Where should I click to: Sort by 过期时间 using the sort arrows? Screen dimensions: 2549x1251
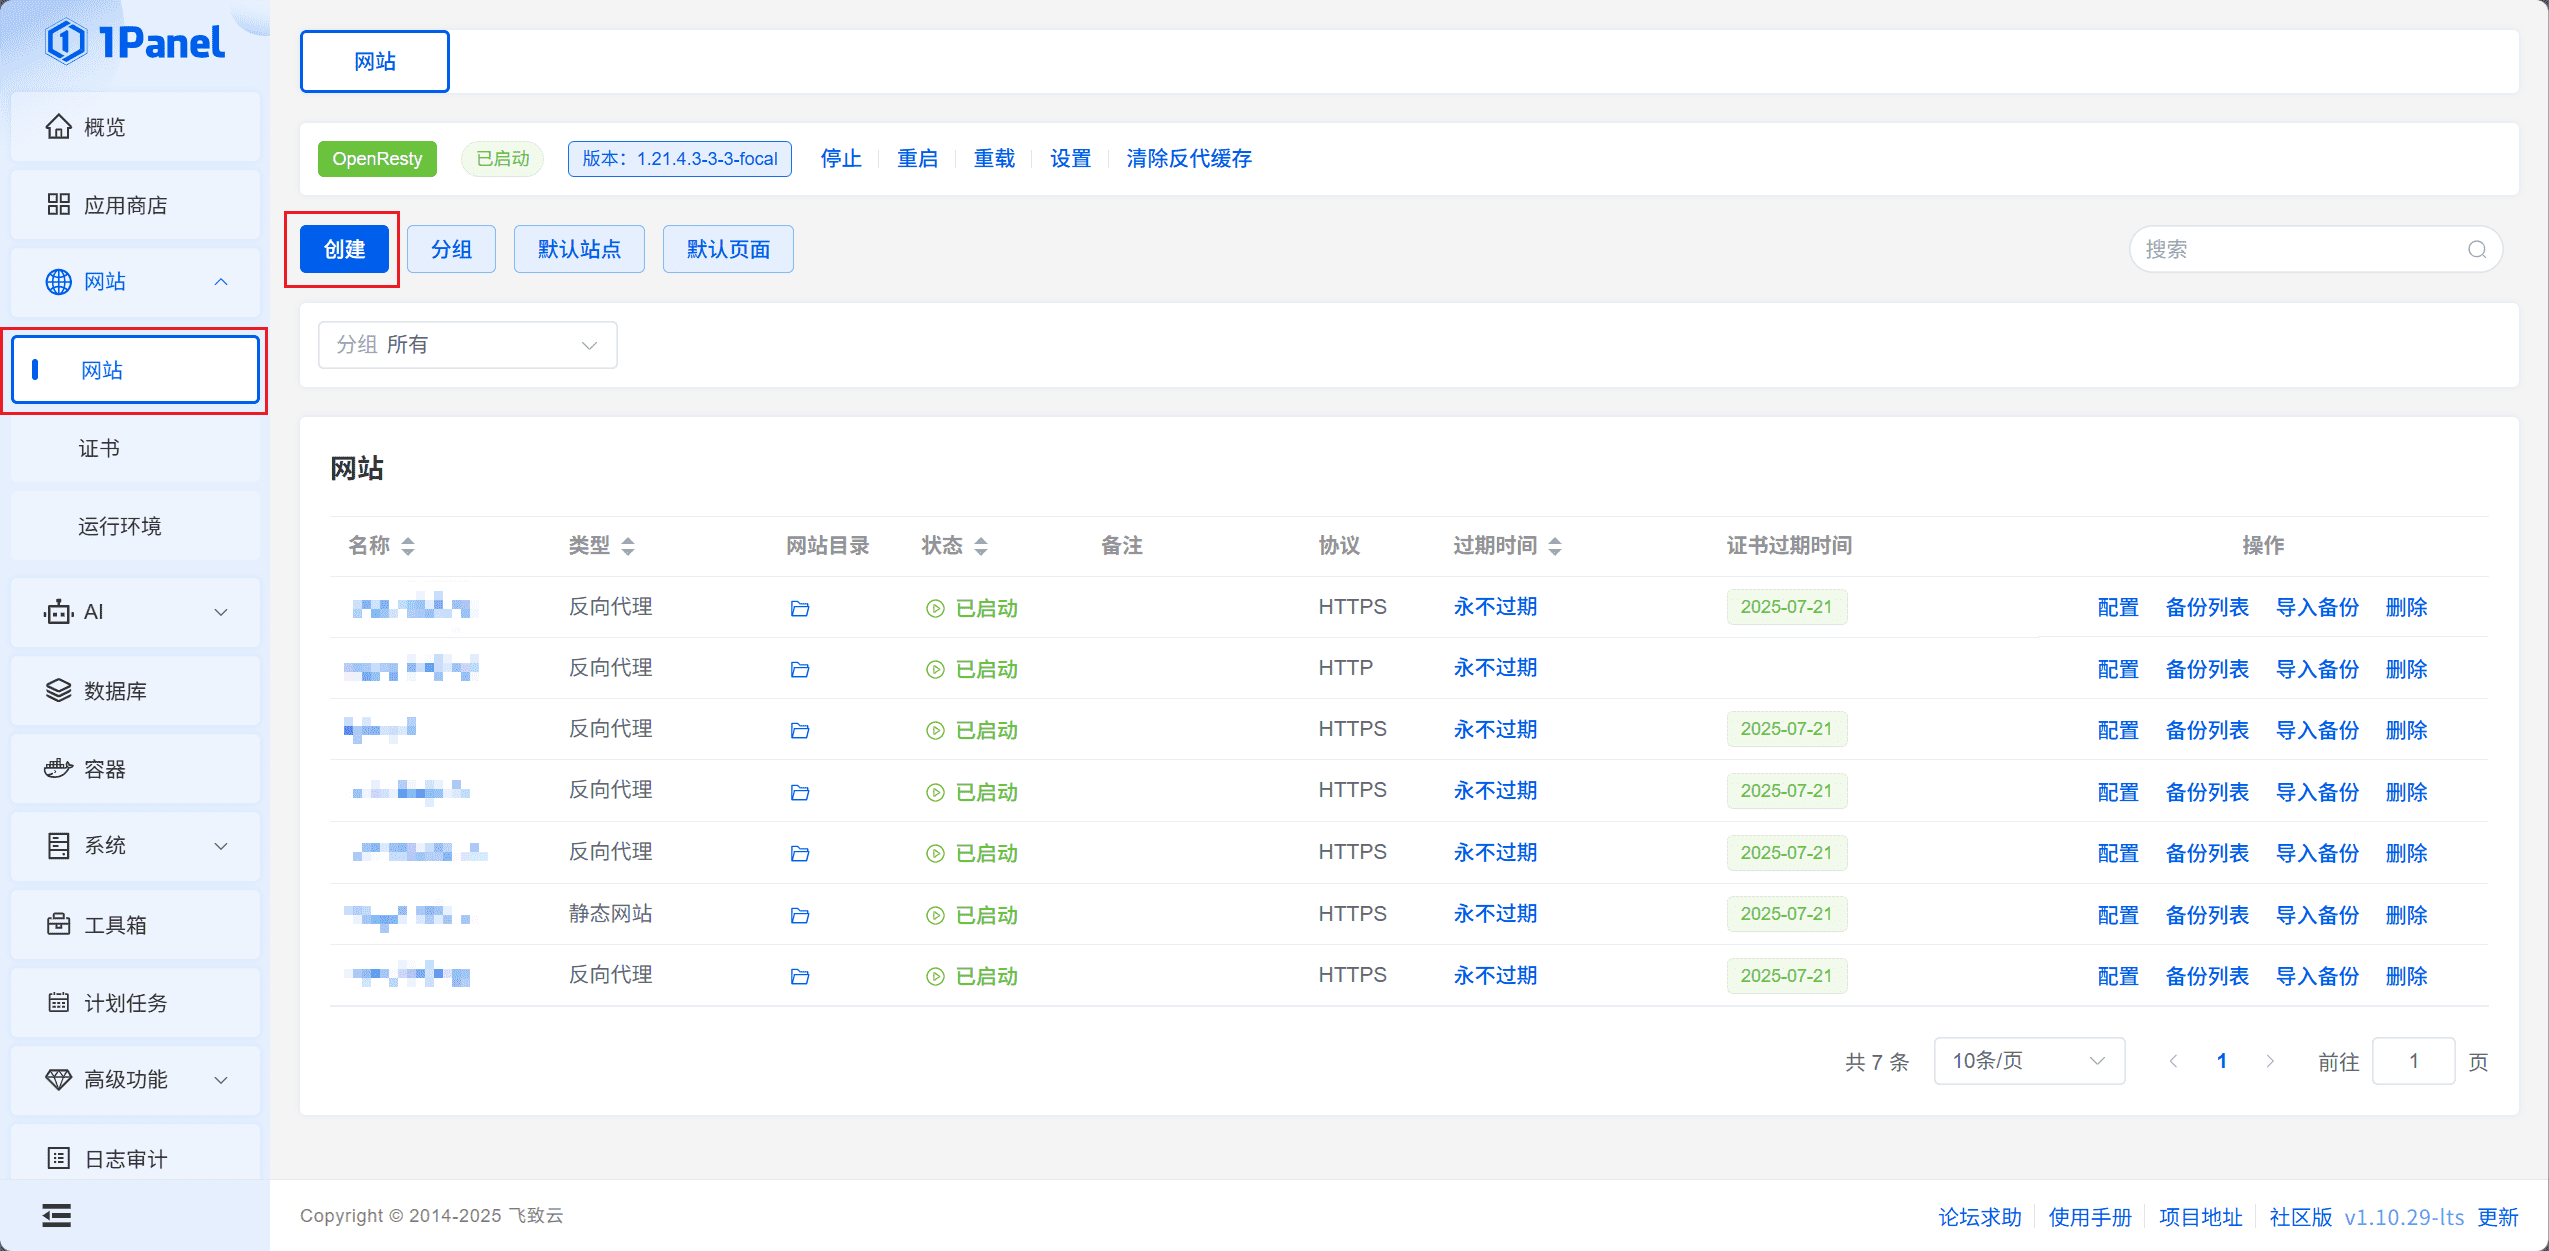coord(1555,546)
